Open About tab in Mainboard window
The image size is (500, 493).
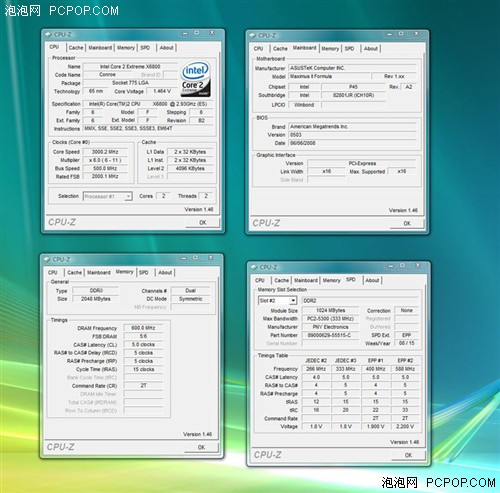click(371, 49)
